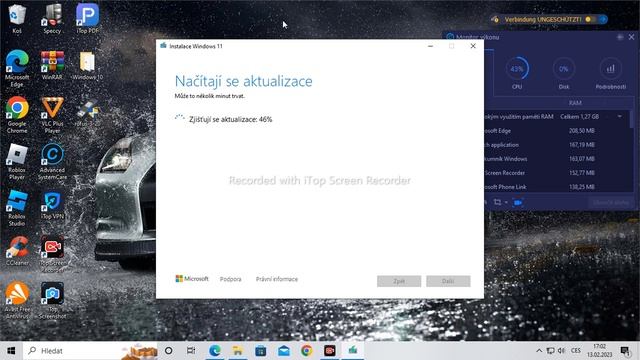Open Google Chrome from the taskbar
Viewport: 640px width, 360px height.
pos(307,351)
